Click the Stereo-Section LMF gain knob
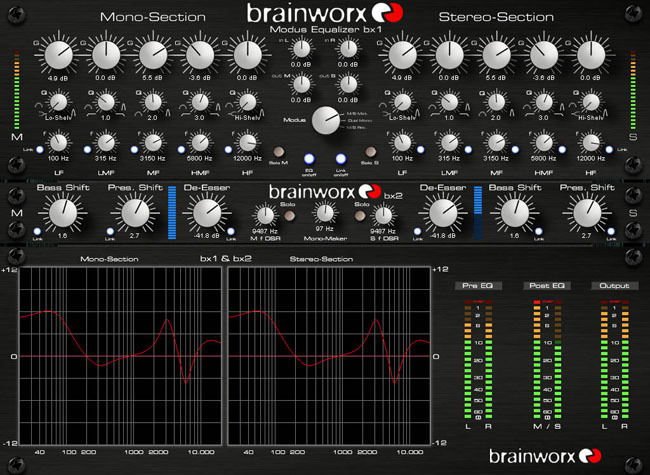This screenshot has height=475, width=650. pos(450,55)
